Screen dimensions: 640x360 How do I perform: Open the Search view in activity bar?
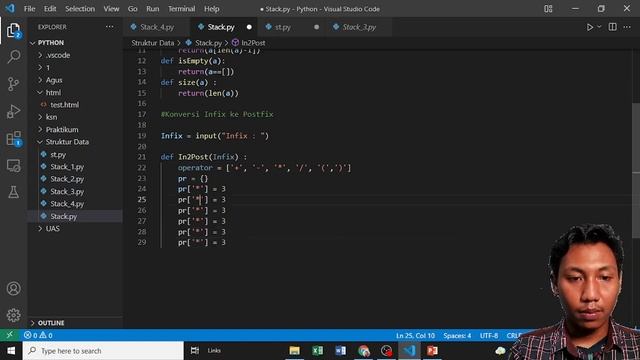[13, 57]
